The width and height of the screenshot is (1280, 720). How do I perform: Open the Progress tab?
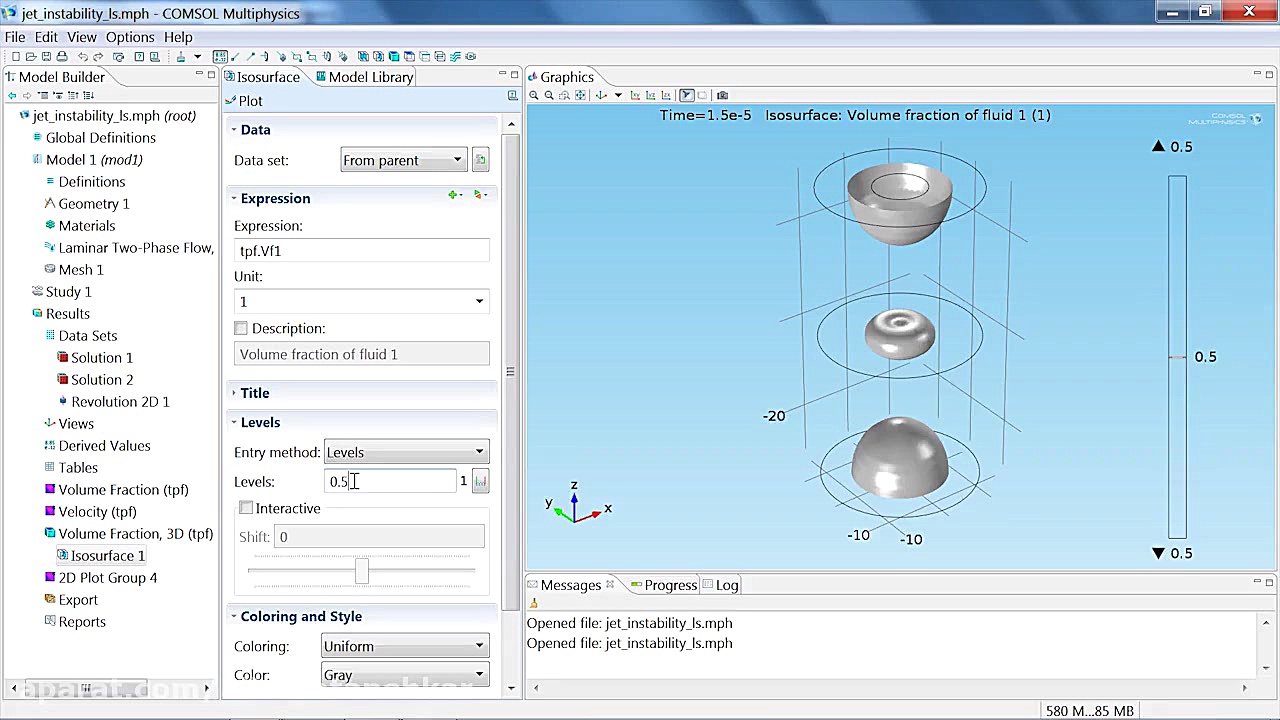tap(669, 585)
